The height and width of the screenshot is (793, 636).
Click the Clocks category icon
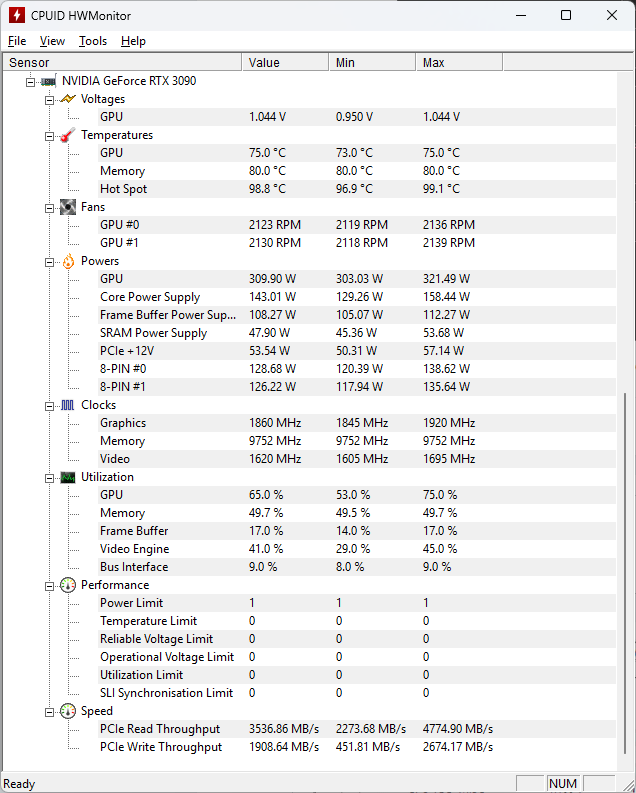click(x=68, y=405)
